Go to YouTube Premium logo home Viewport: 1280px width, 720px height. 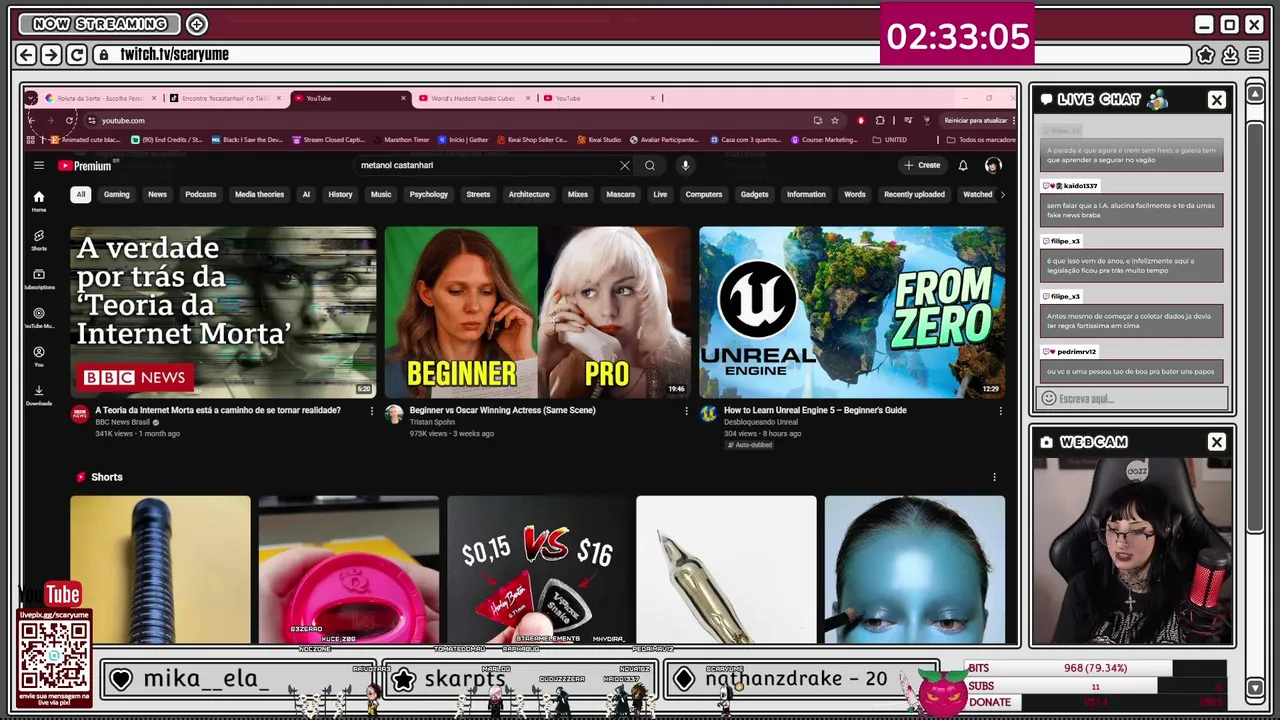pyautogui.click(x=84, y=166)
